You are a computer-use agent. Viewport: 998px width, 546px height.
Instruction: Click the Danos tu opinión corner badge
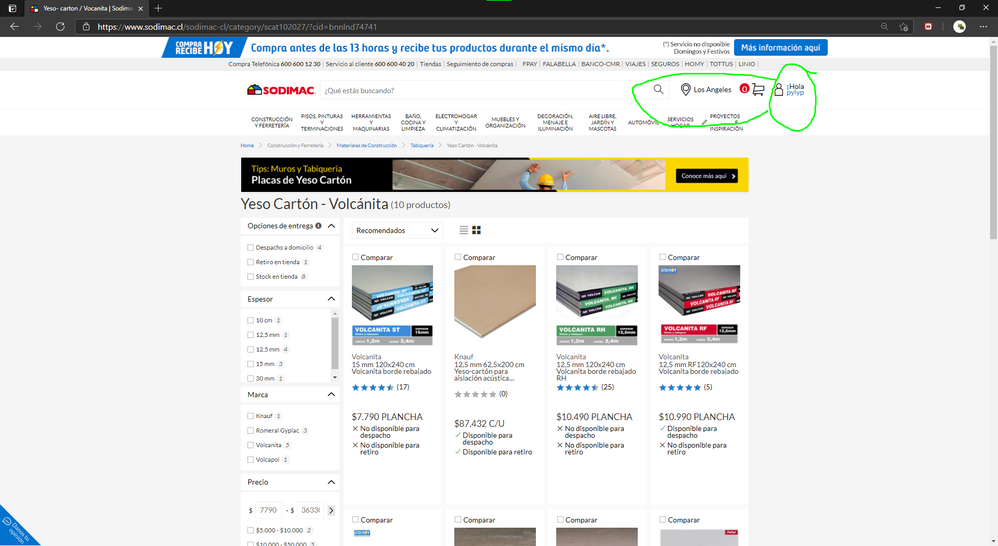[16, 529]
